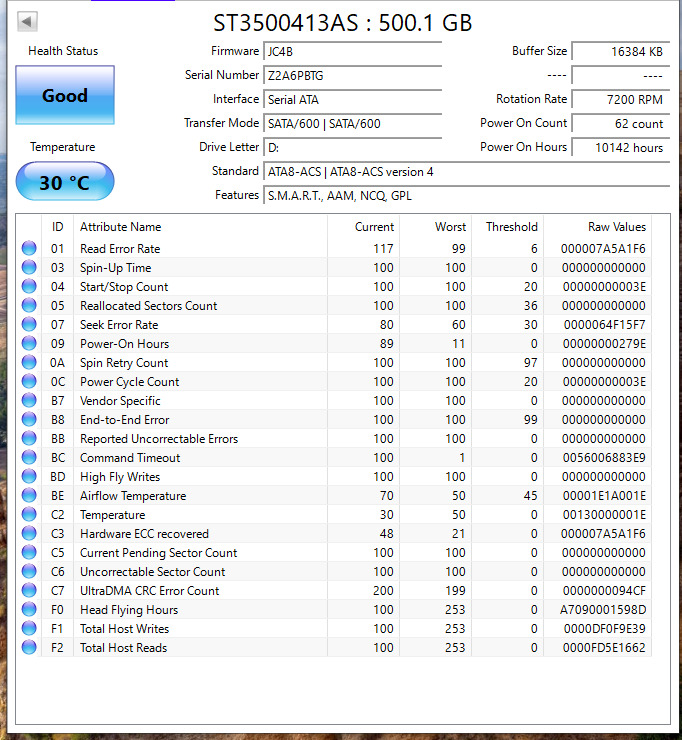Click the Current column header
Viewport: 682px width, 740px height.
click(363, 227)
